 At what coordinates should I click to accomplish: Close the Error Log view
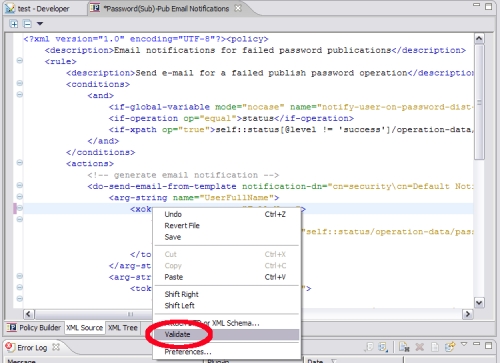point(56,347)
